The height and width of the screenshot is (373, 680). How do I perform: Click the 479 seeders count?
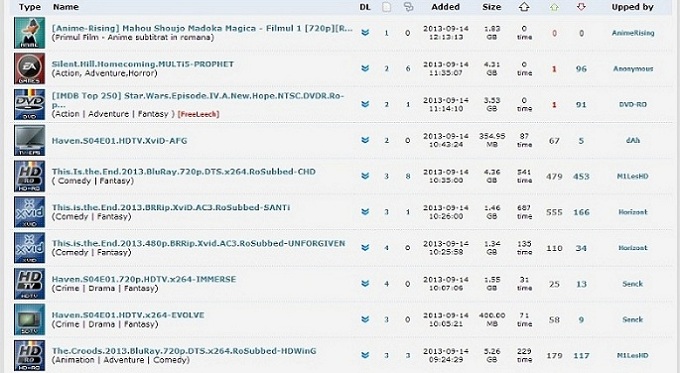pos(554,177)
